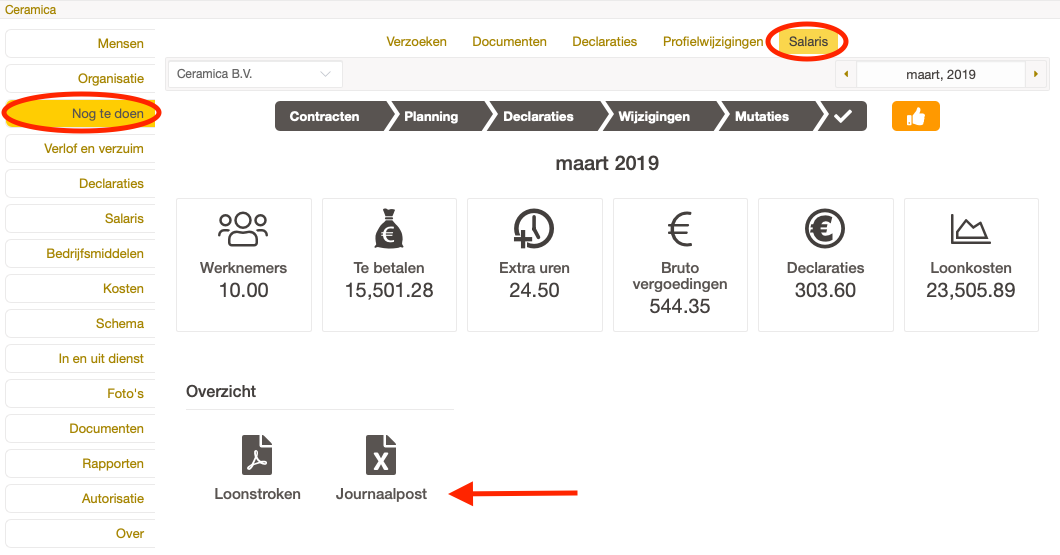Click the Werknemers people icon
This screenshot has height=555, width=1060.
pyautogui.click(x=243, y=229)
